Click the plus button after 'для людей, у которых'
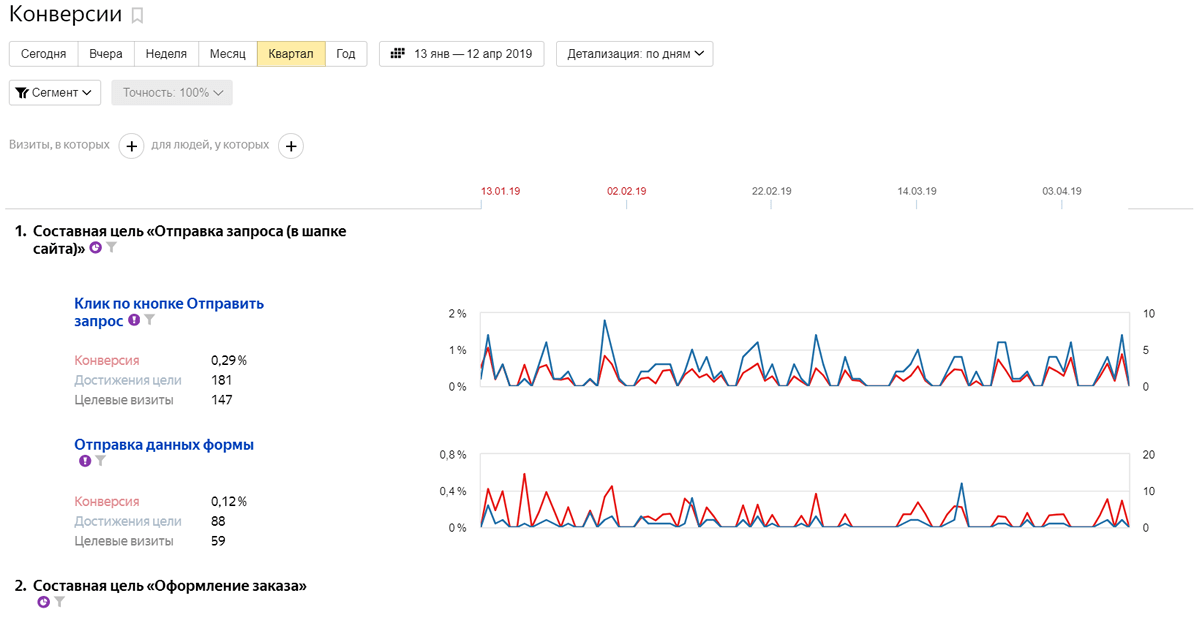 (x=291, y=146)
